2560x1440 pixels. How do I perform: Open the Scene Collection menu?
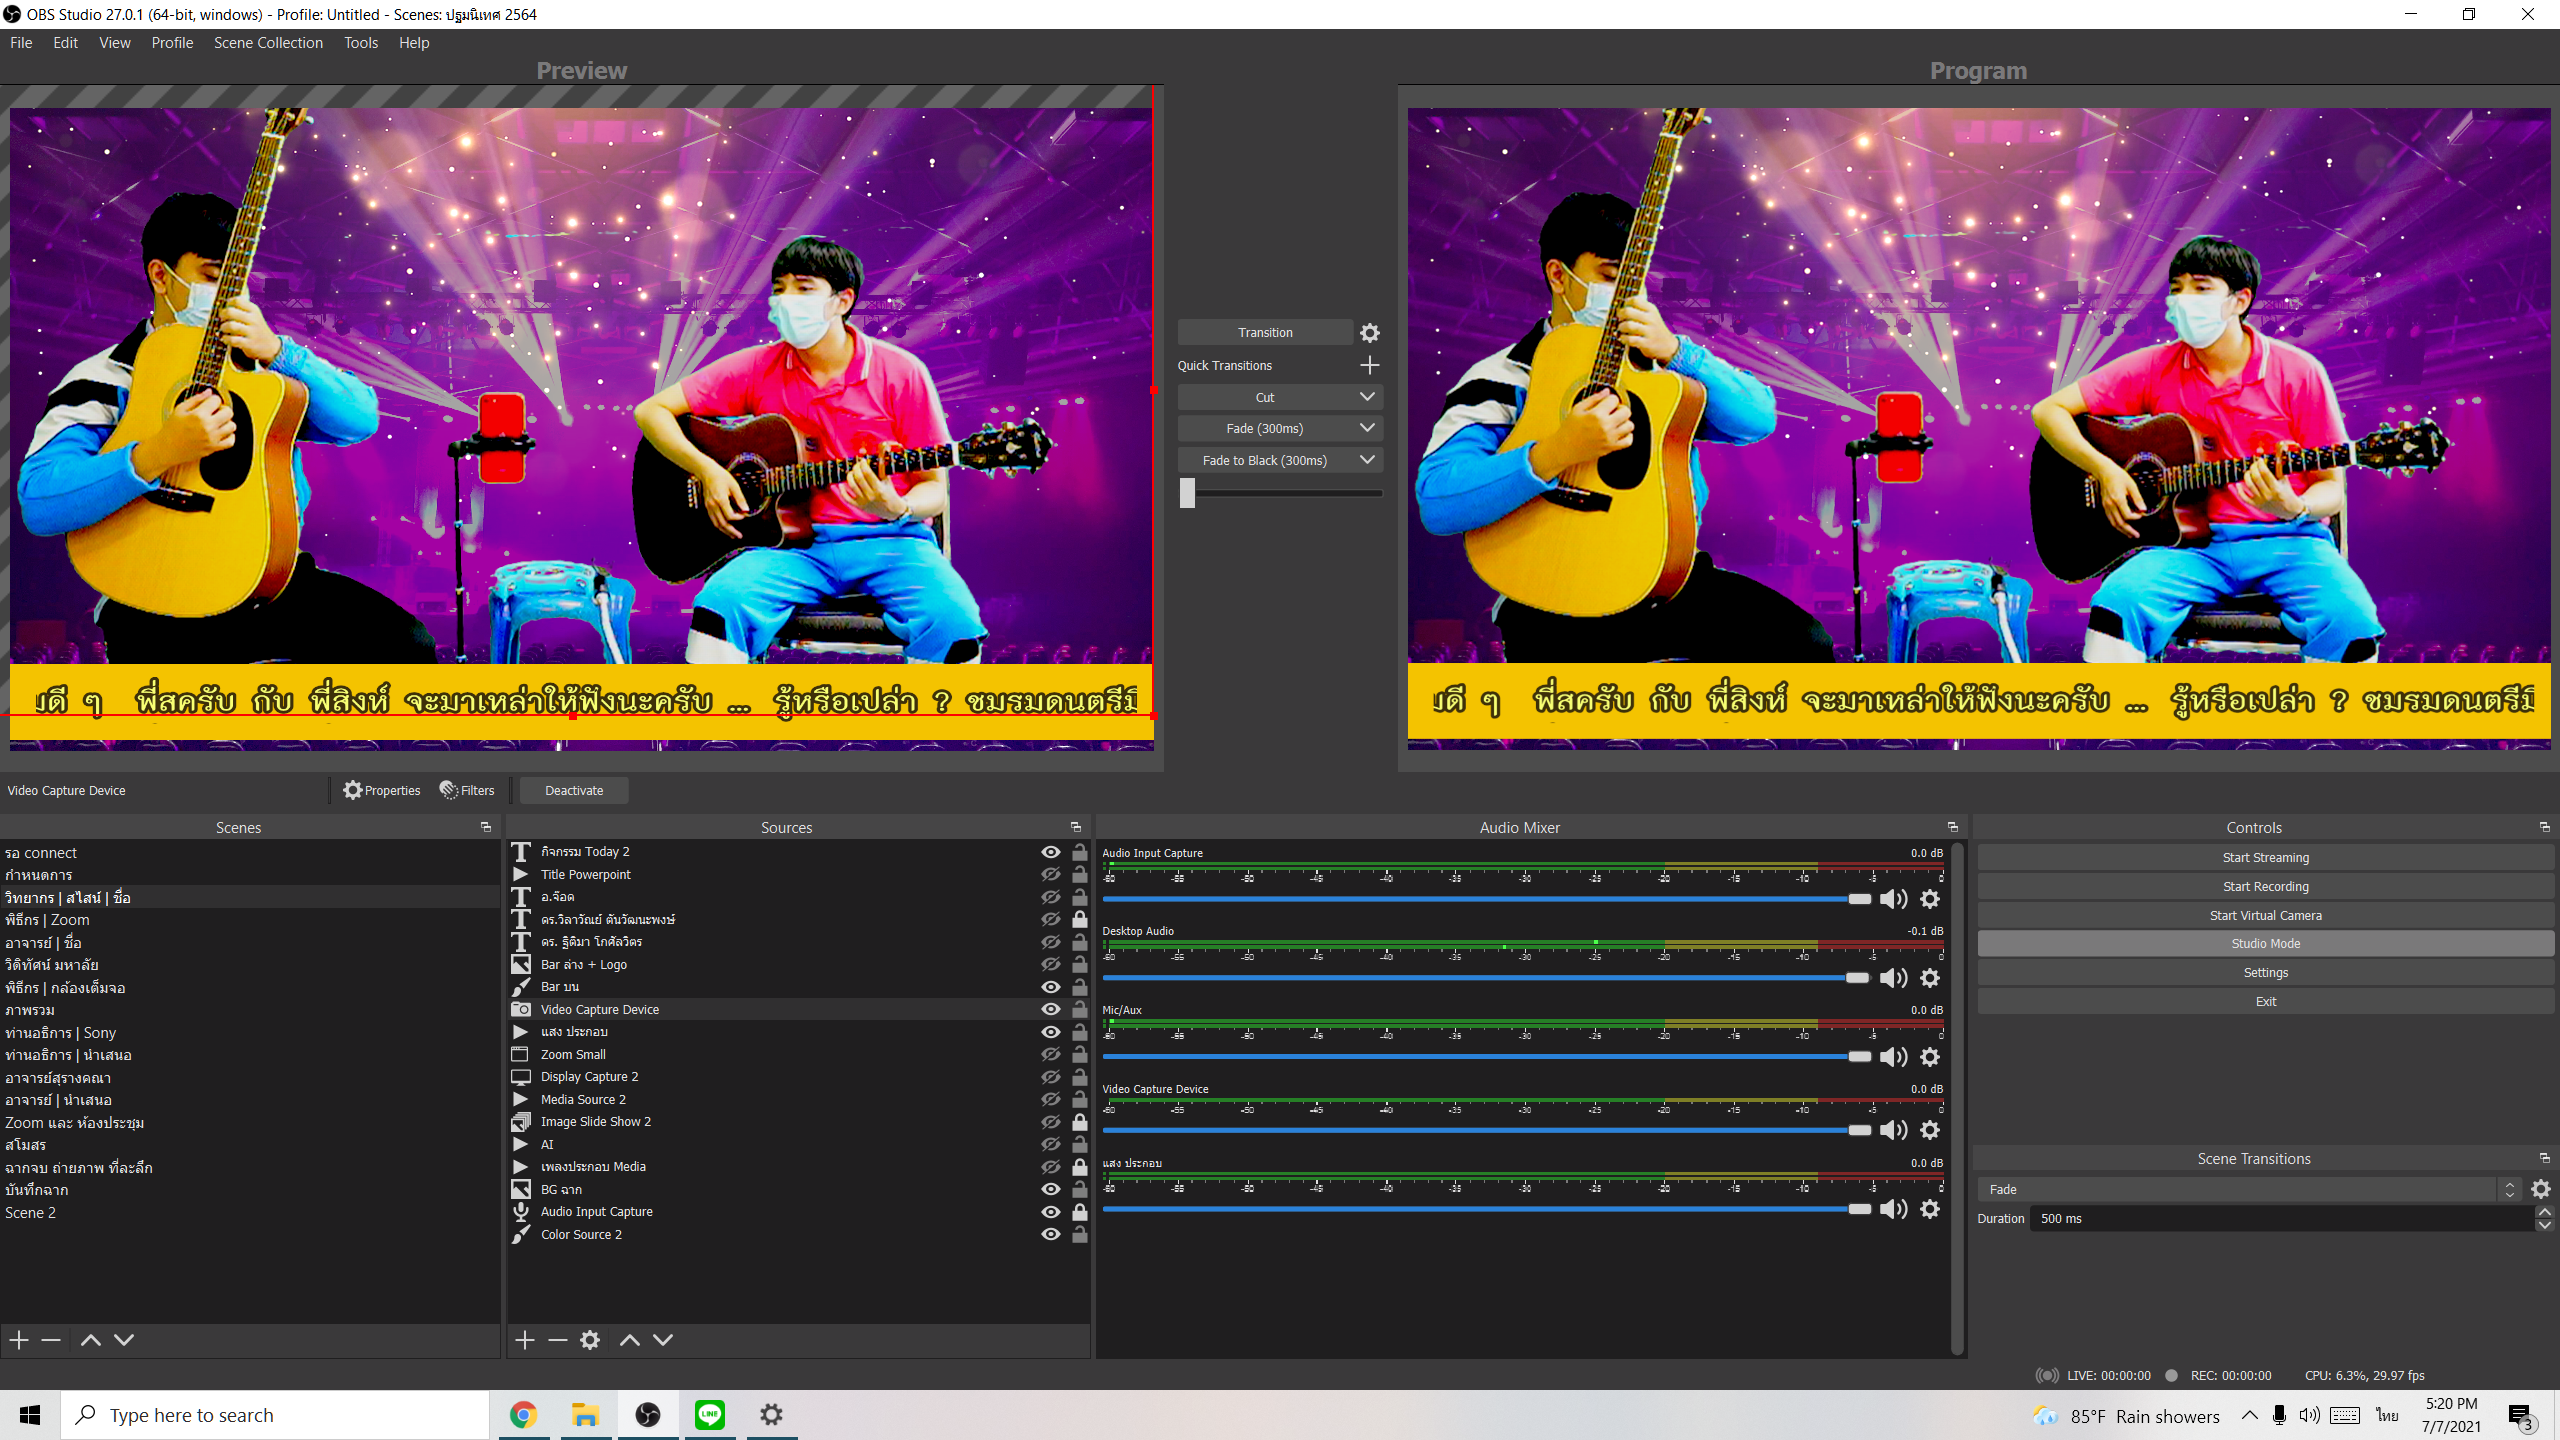click(268, 43)
